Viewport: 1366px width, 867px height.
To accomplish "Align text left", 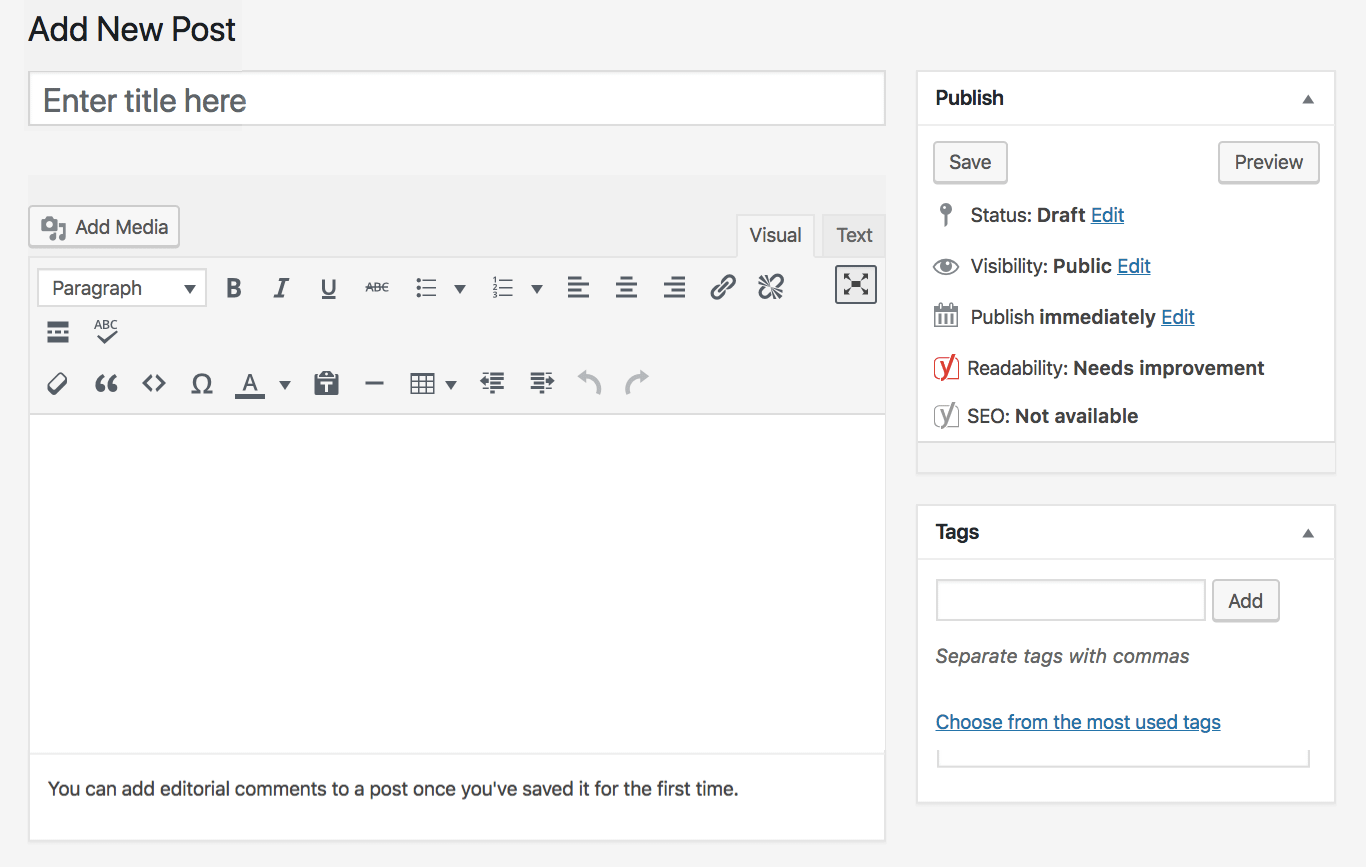I will pos(578,288).
